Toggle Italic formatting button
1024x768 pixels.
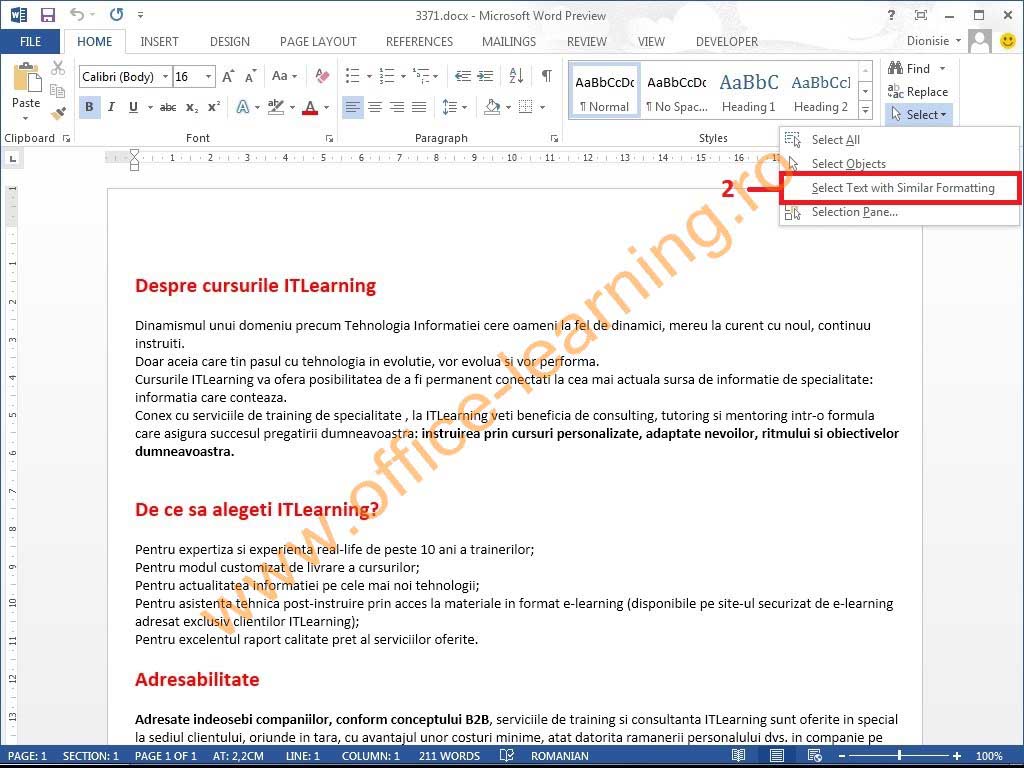coord(111,107)
